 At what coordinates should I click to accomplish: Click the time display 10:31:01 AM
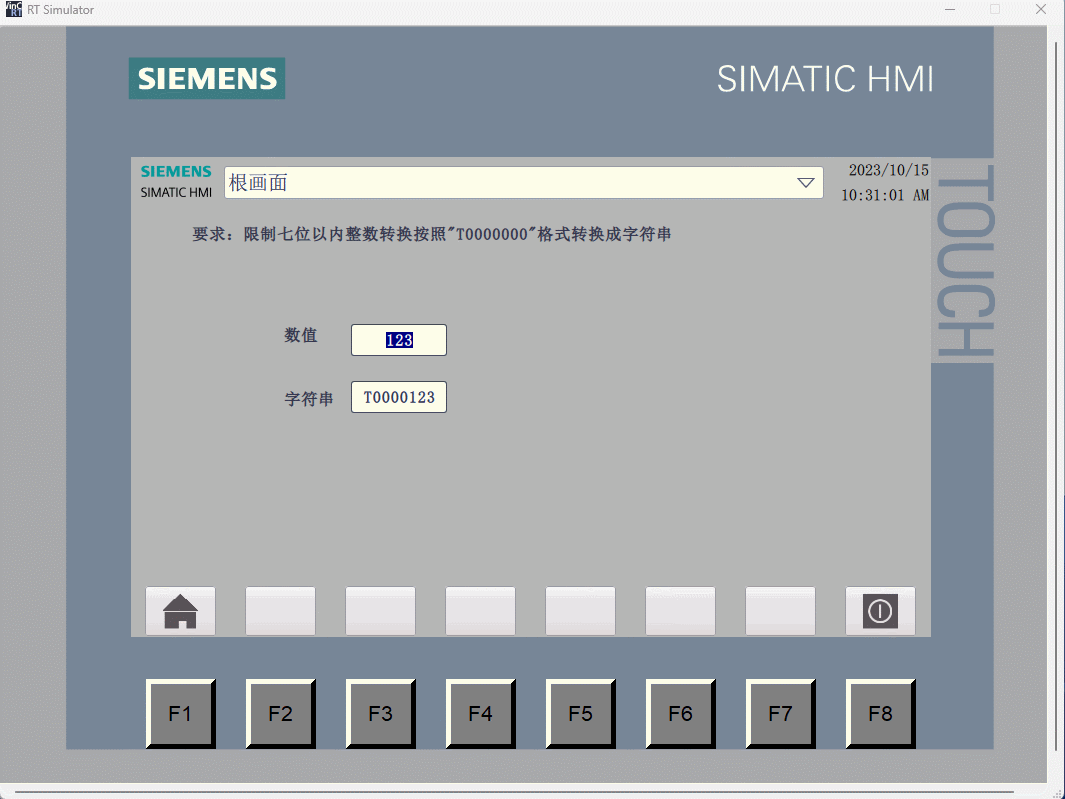pos(889,195)
